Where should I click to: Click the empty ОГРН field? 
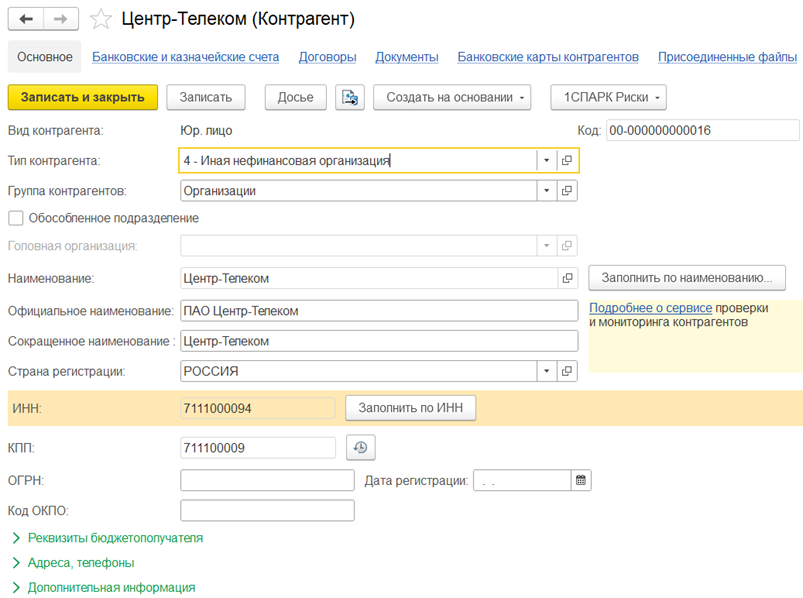[267, 480]
